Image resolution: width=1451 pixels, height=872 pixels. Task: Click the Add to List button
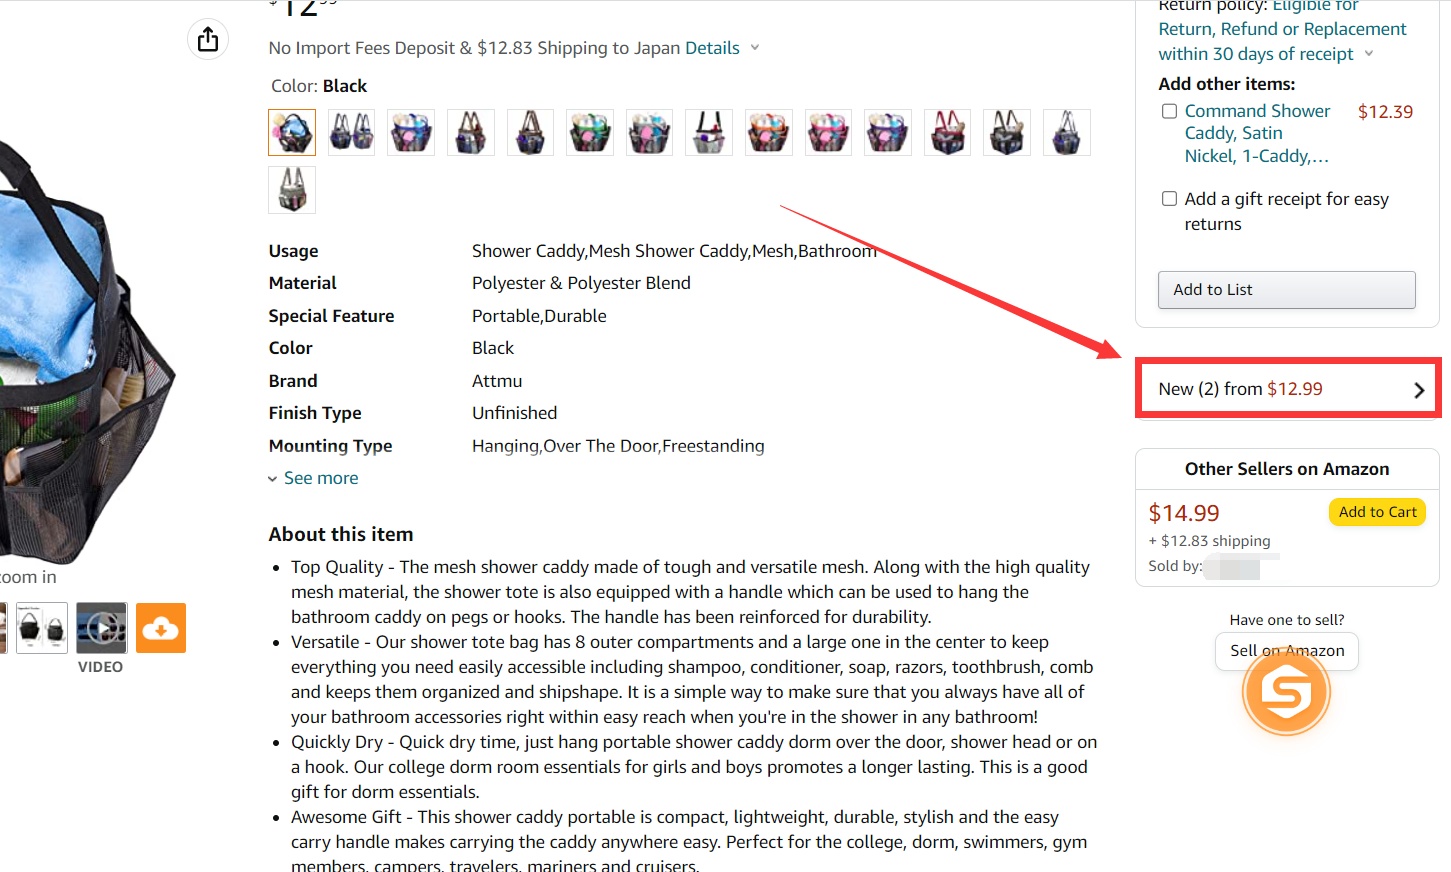[1286, 290]
